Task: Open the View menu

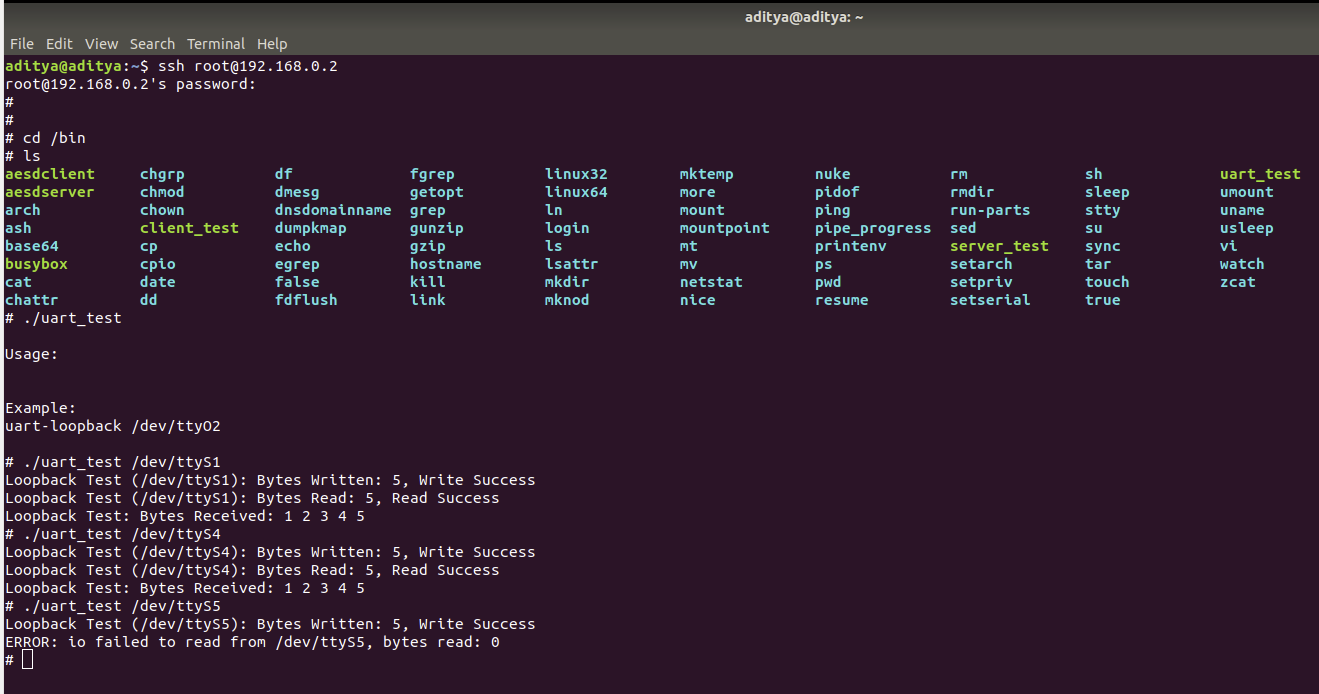Action: pyautogui.click(x=100, y=43)
